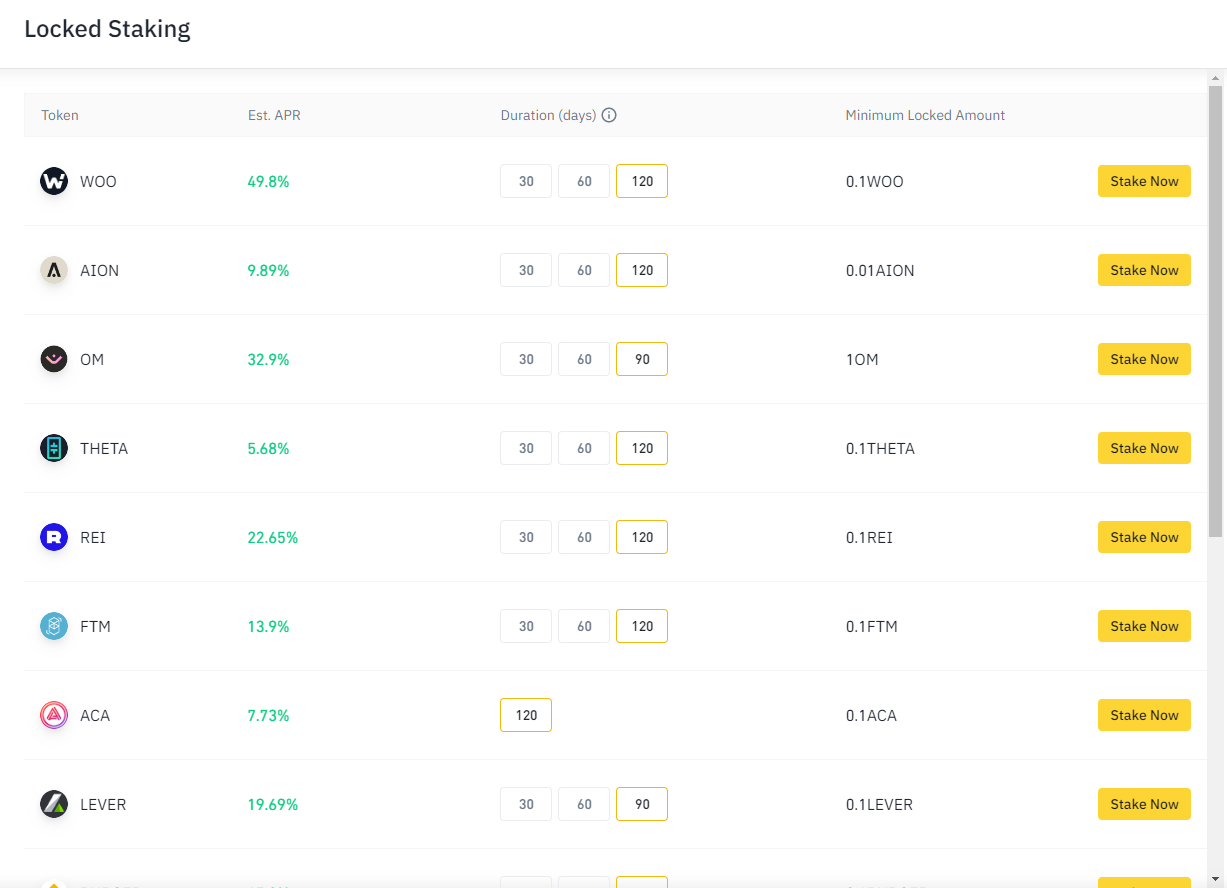Click the 22.65% APR value
This screenshot has height=888, width=1227.
coord(273,537)
